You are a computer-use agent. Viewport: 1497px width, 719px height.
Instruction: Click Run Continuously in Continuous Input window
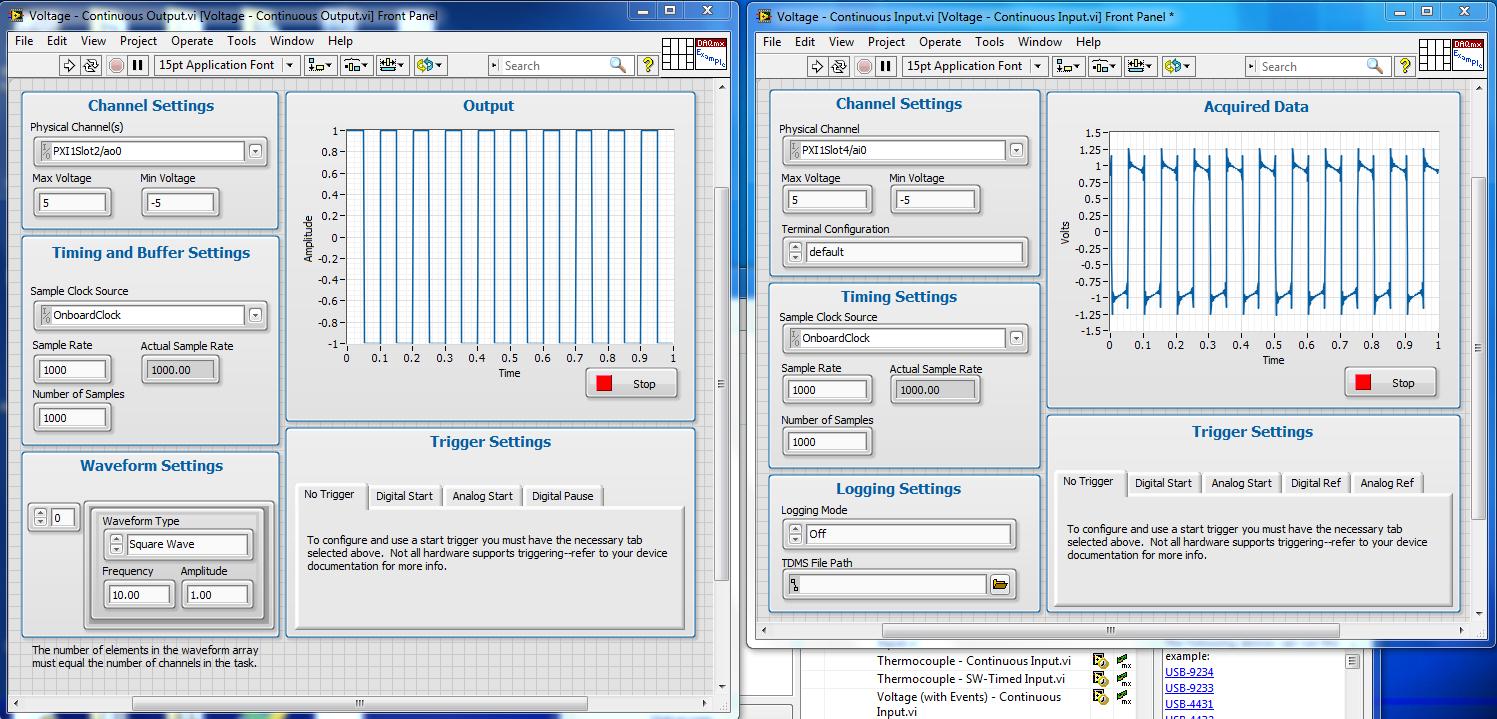point(840,66)
